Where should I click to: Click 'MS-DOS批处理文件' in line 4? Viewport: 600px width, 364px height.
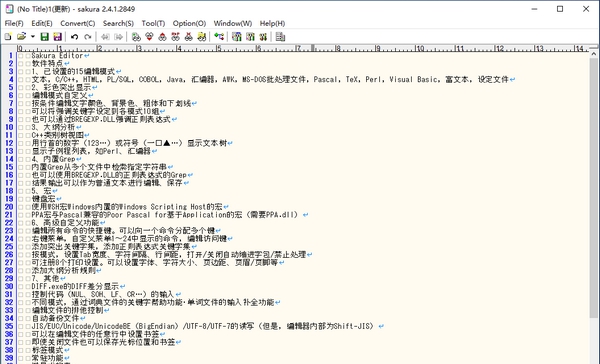(x=274, y=80)
